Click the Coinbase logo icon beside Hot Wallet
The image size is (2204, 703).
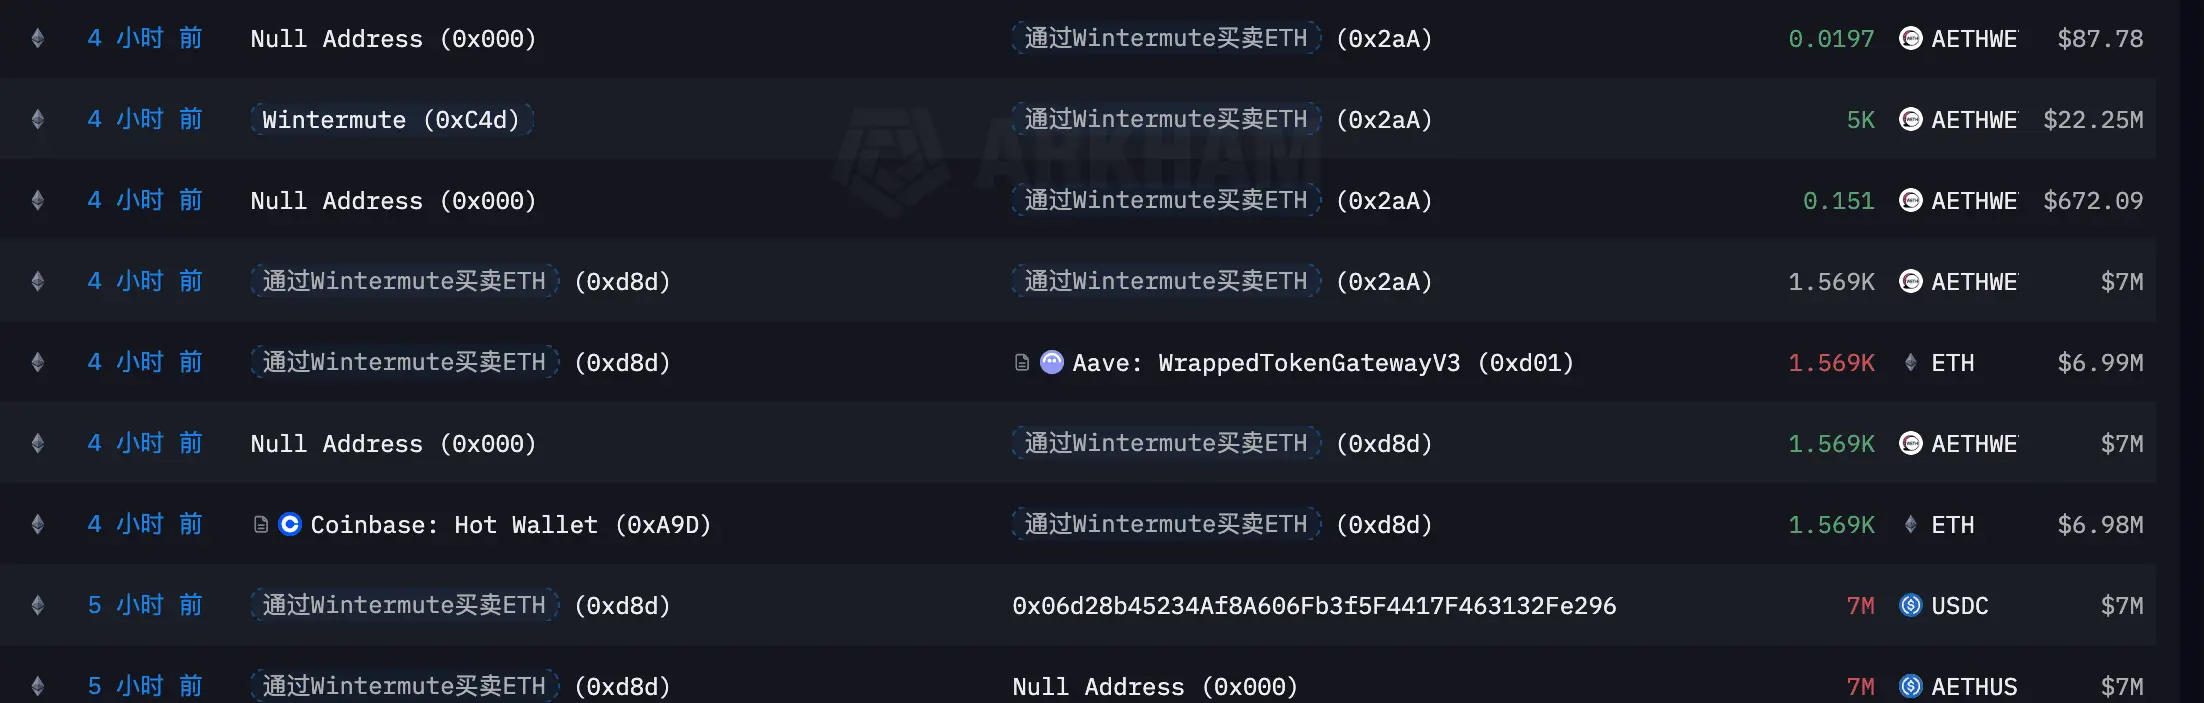coord(290,524)
